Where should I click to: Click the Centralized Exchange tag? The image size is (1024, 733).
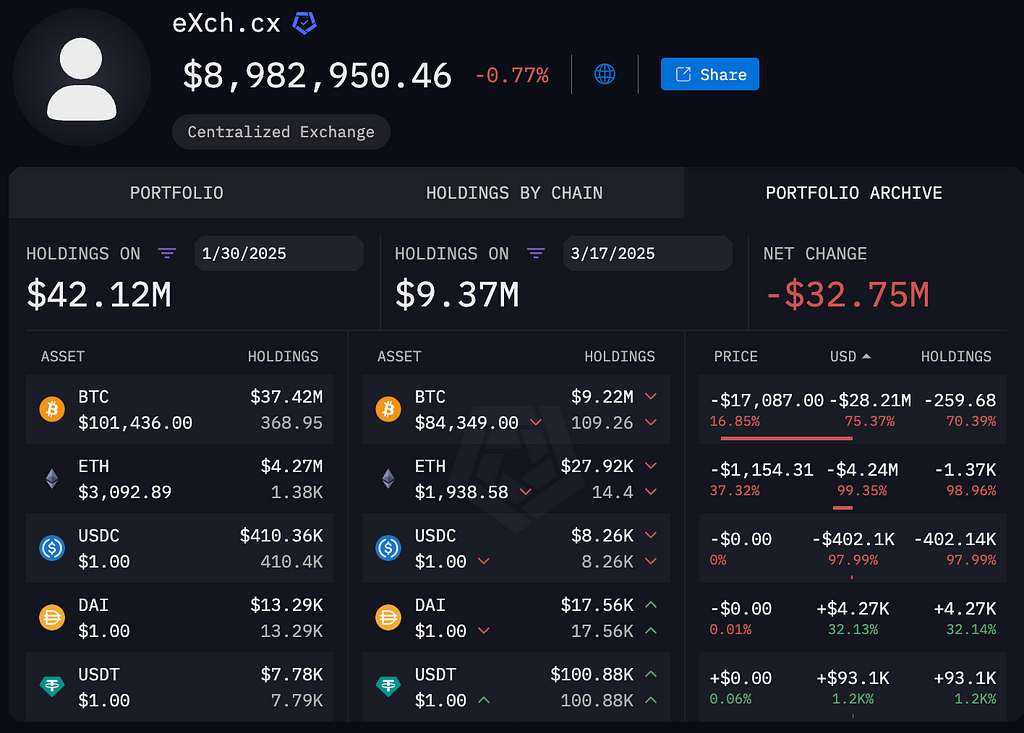[x=281, y=132]
